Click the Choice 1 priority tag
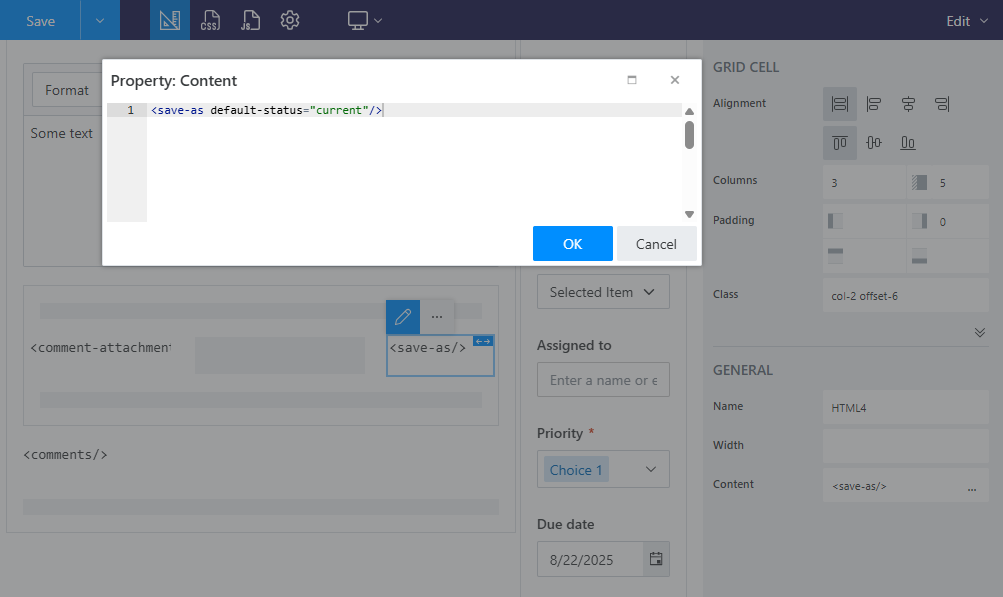The image size is (1003, 597). (576, 470)
